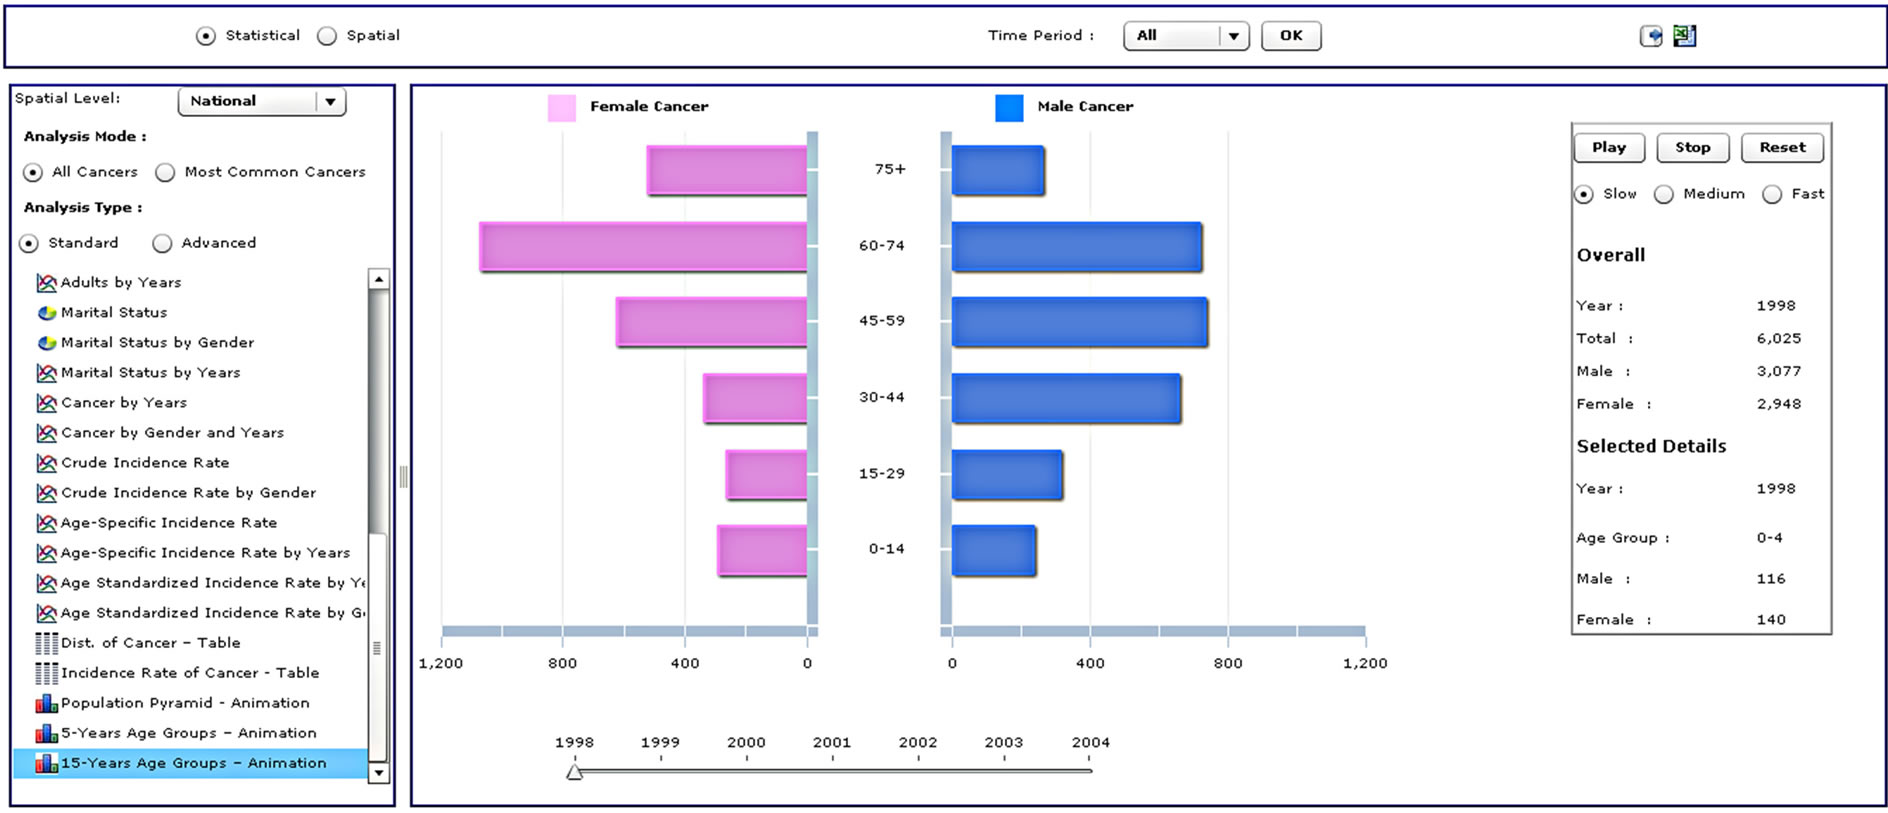The width and height of the screenshot is (1888, 813).
Task: Click chart icon beside Cancer by Years
Action: point(46,403)
